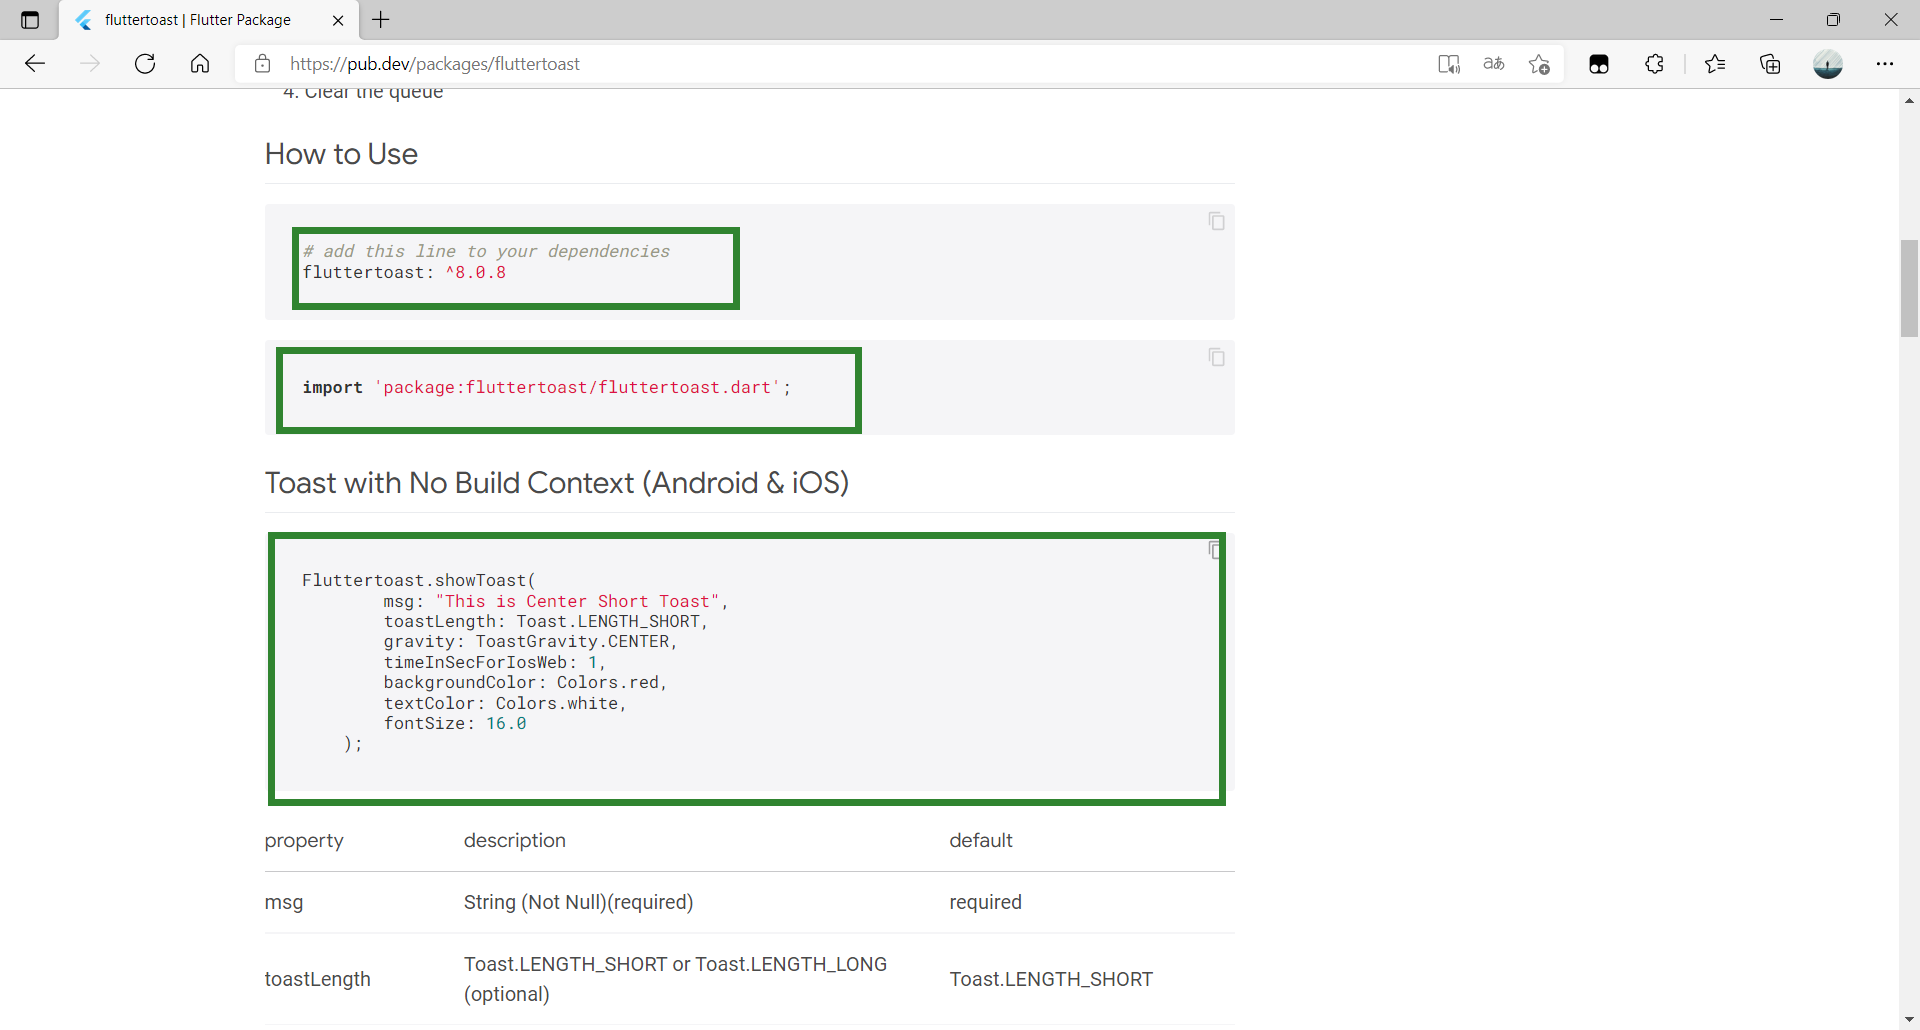Open a new tab with plus button
The image size is (1920, 1030).
click(x=381, y=19)
